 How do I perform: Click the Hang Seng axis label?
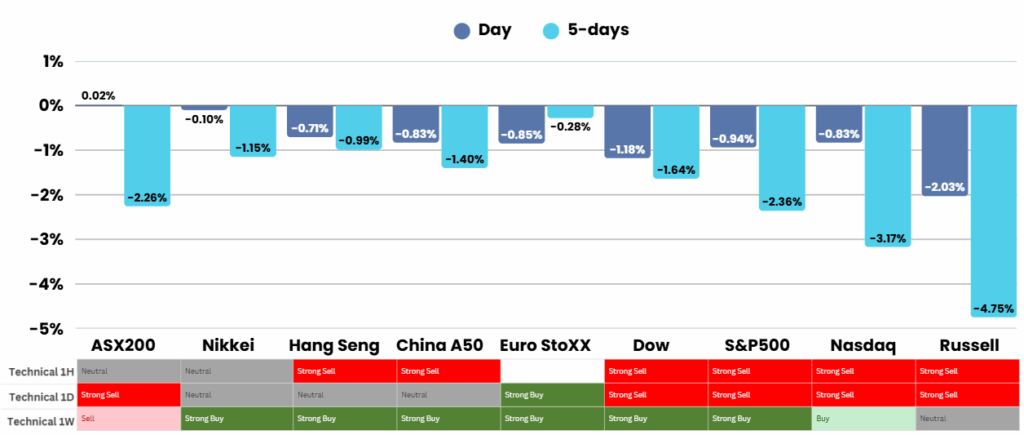(333, 346)
